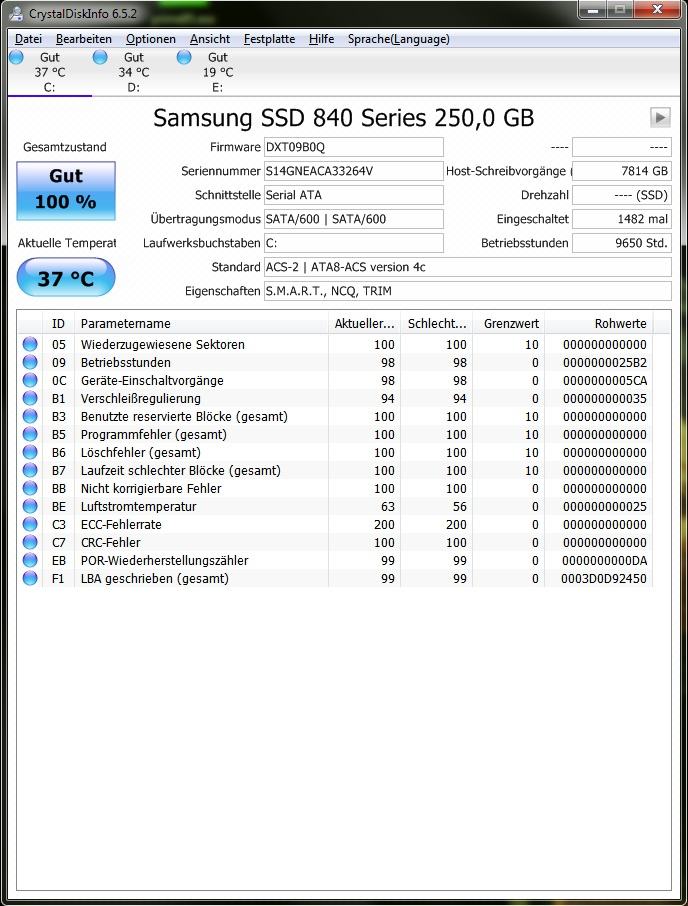Viewport: 688px width, 906px height.
Task: Click the Parametername column header
Action: coord(201,324)
